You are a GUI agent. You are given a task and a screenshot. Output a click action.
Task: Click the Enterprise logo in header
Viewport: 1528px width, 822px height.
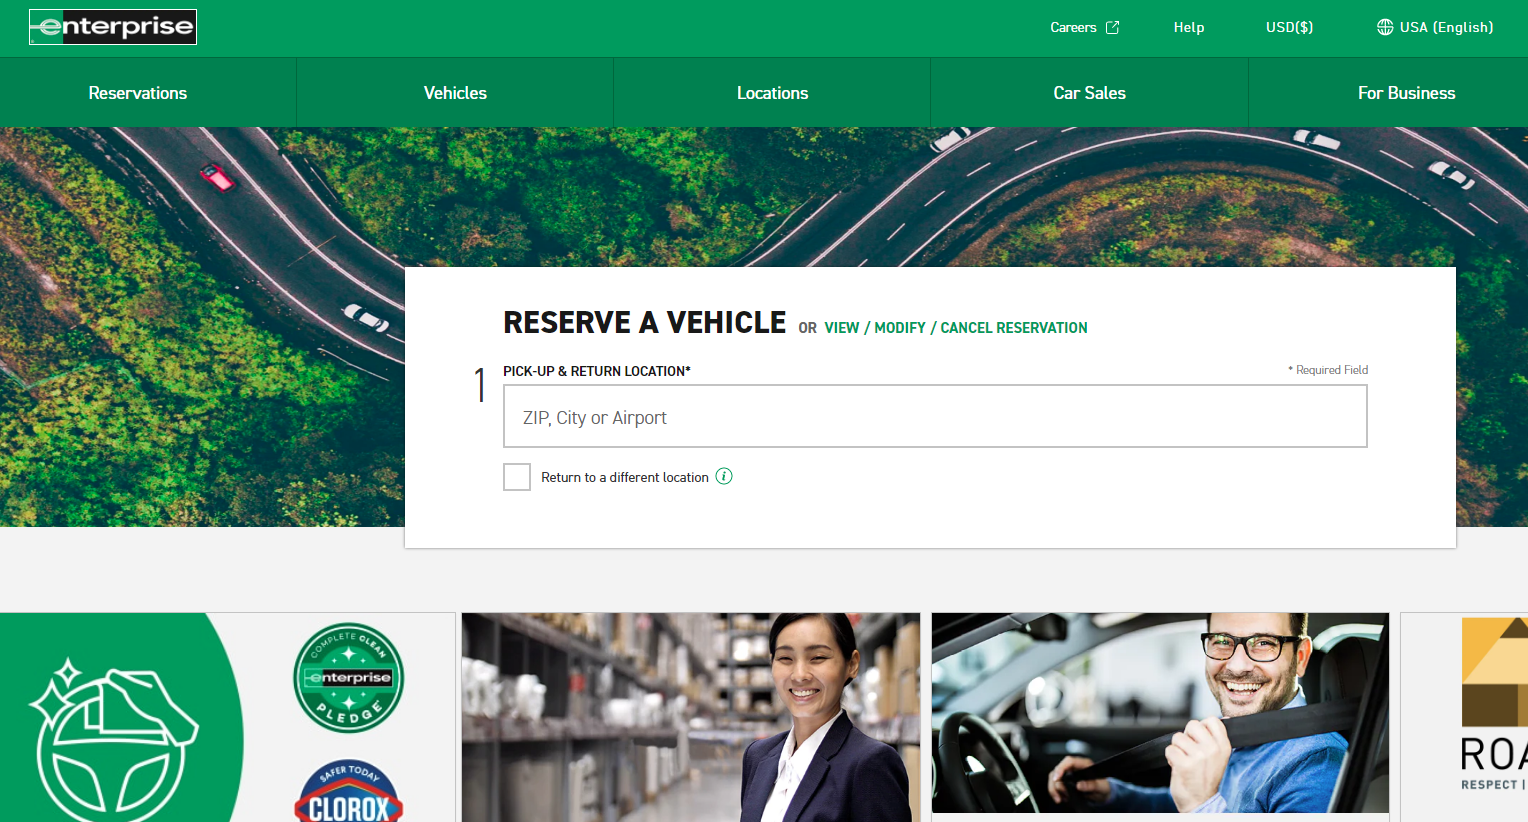tap(113, 27)
